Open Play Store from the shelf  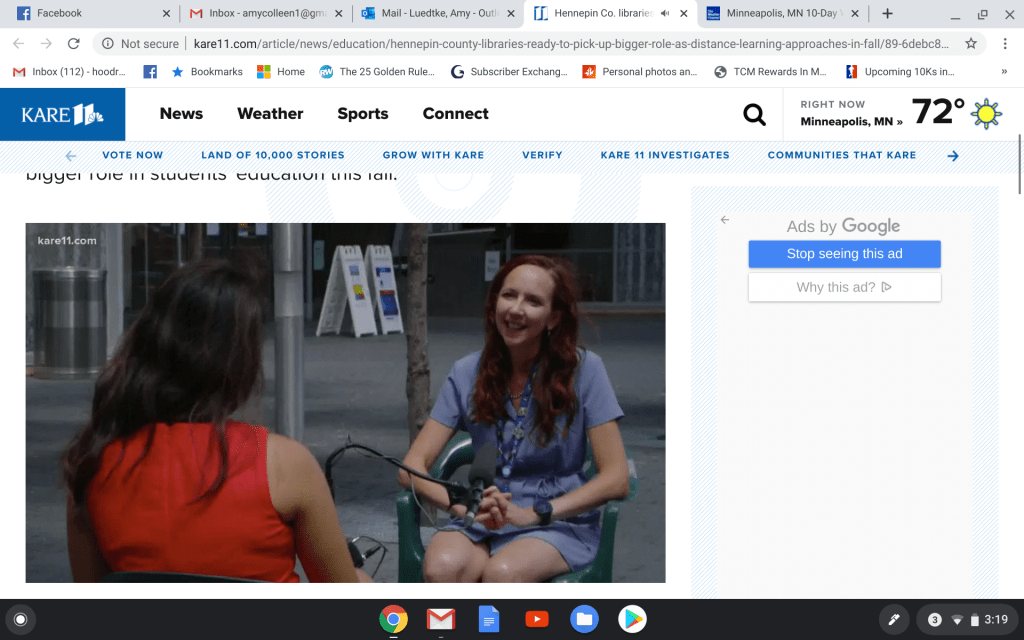click(x=632, y=620)
